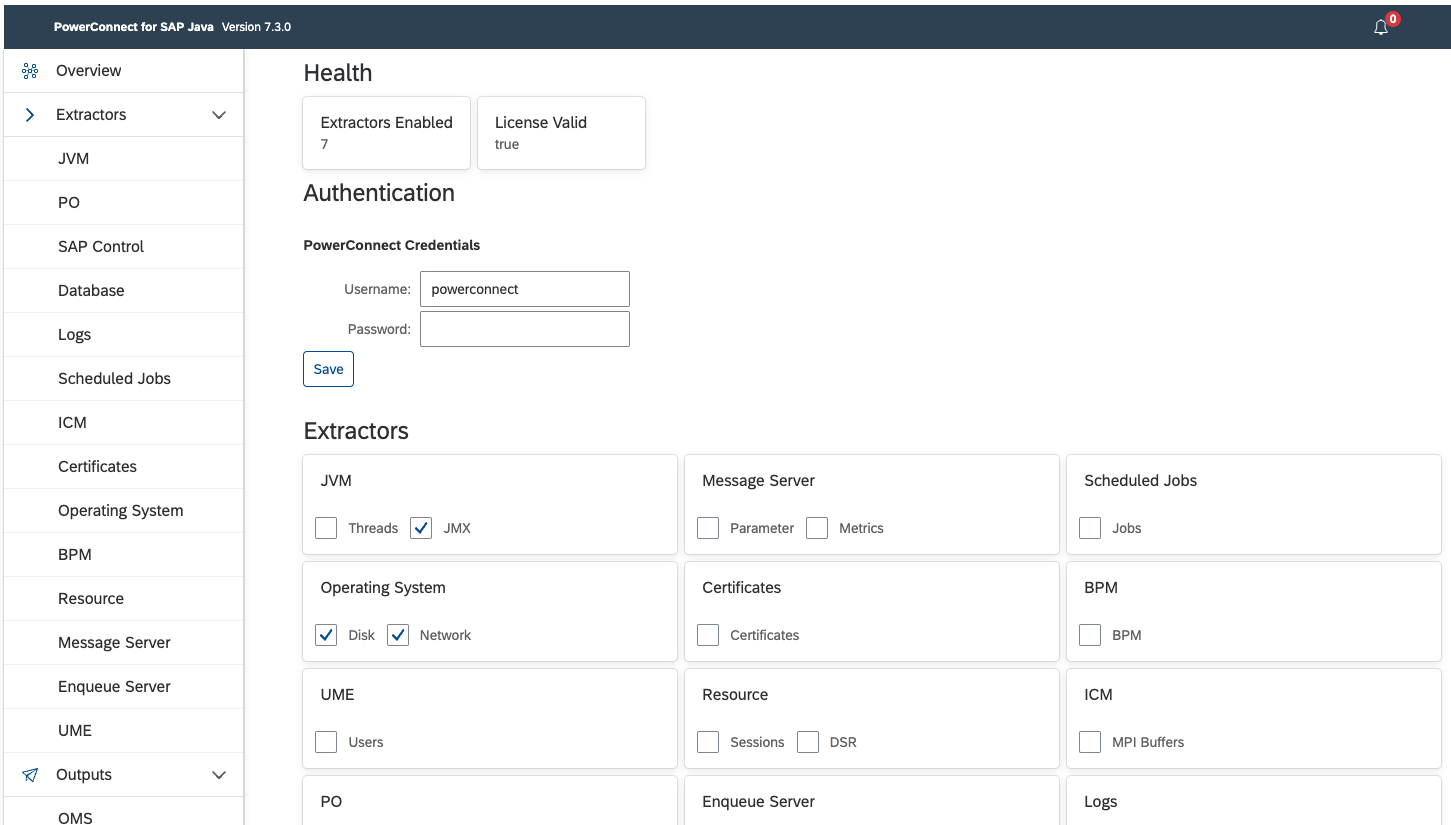
Task: Uncheck the Network checkbox
Action: click(x=398, y=635)
